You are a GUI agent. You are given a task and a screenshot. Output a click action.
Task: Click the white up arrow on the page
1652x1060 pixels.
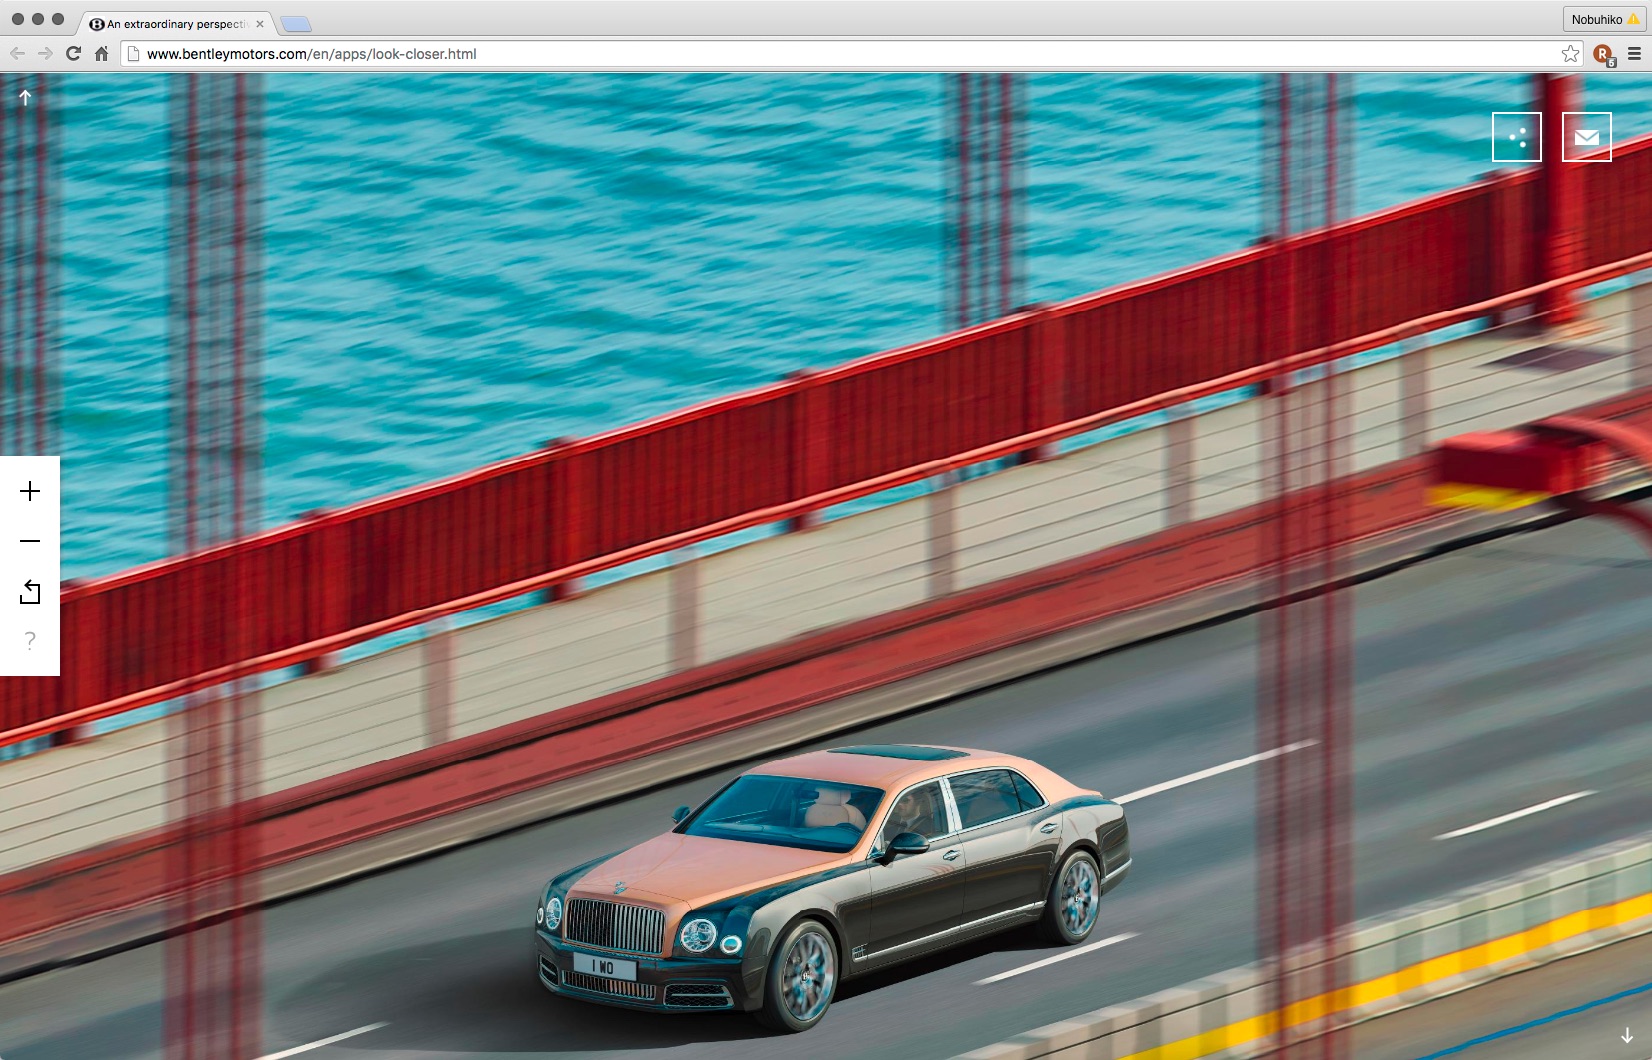point(26,97)
